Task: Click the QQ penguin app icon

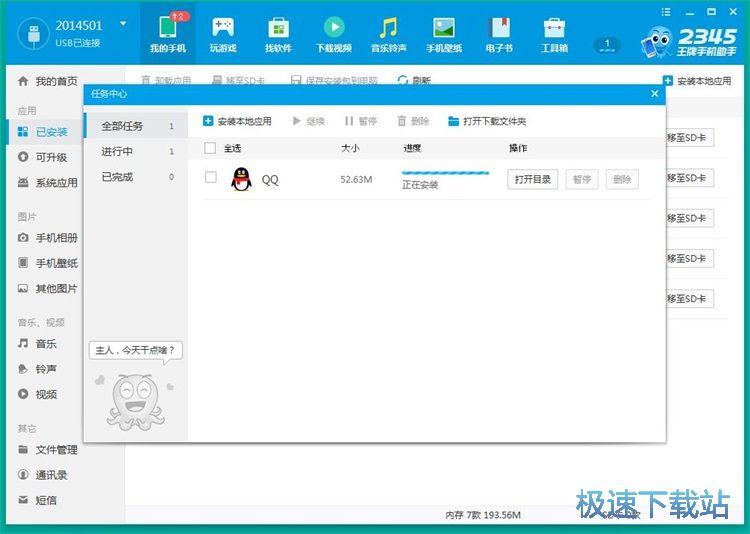Action: coord(242,179)
